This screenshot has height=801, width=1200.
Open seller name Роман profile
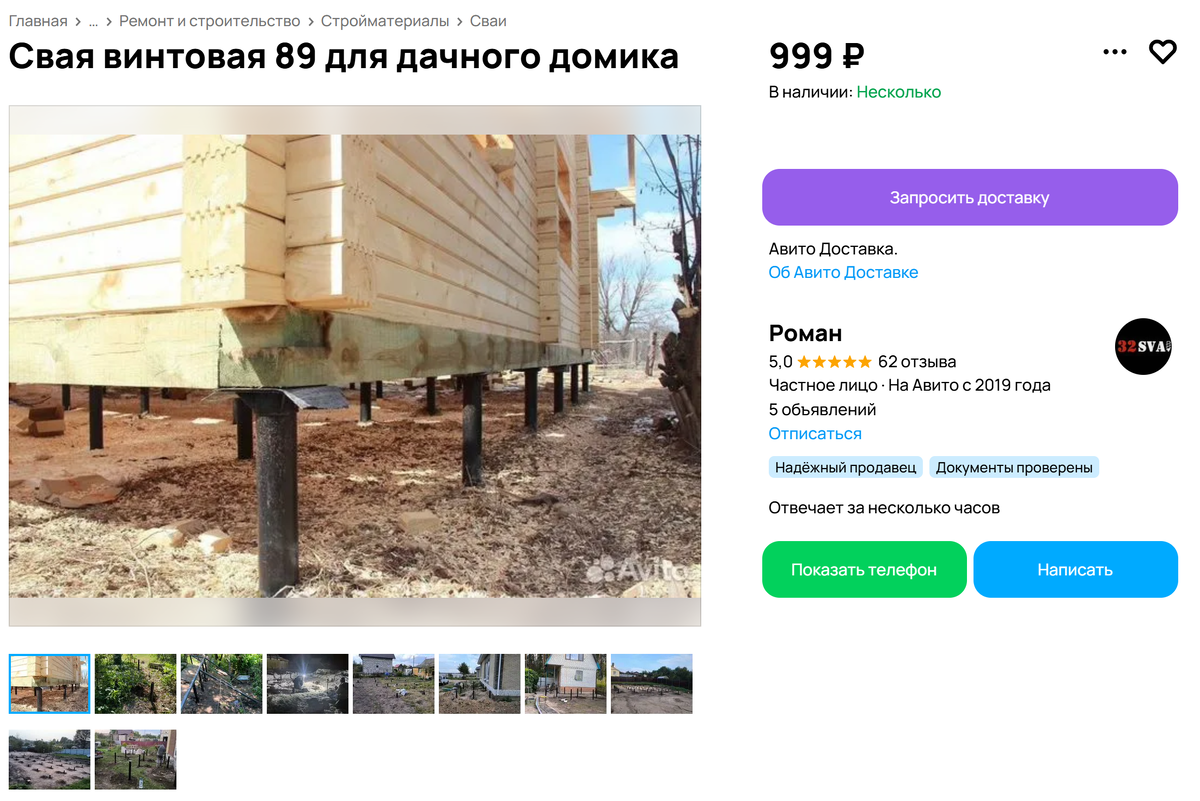[x=806, y=333]
